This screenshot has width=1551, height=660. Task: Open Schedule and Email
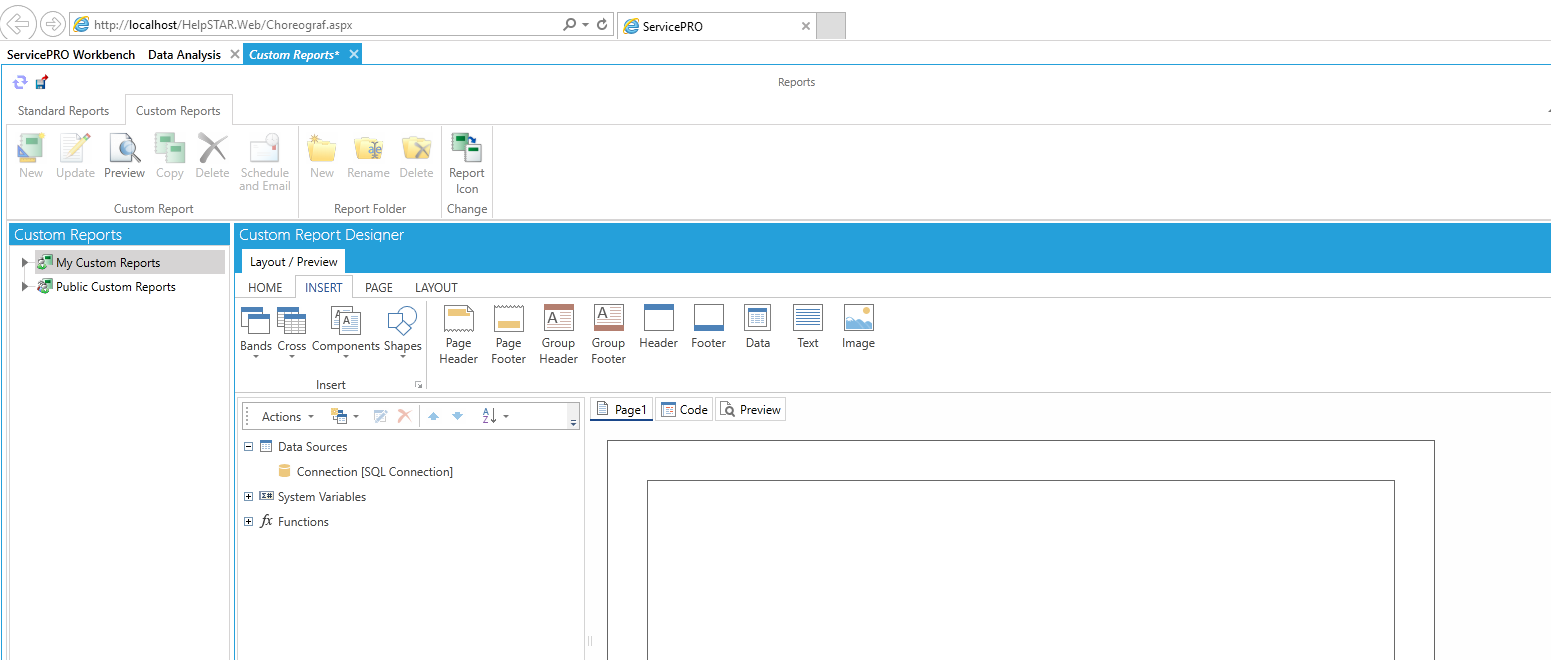[x=265, y=163]
